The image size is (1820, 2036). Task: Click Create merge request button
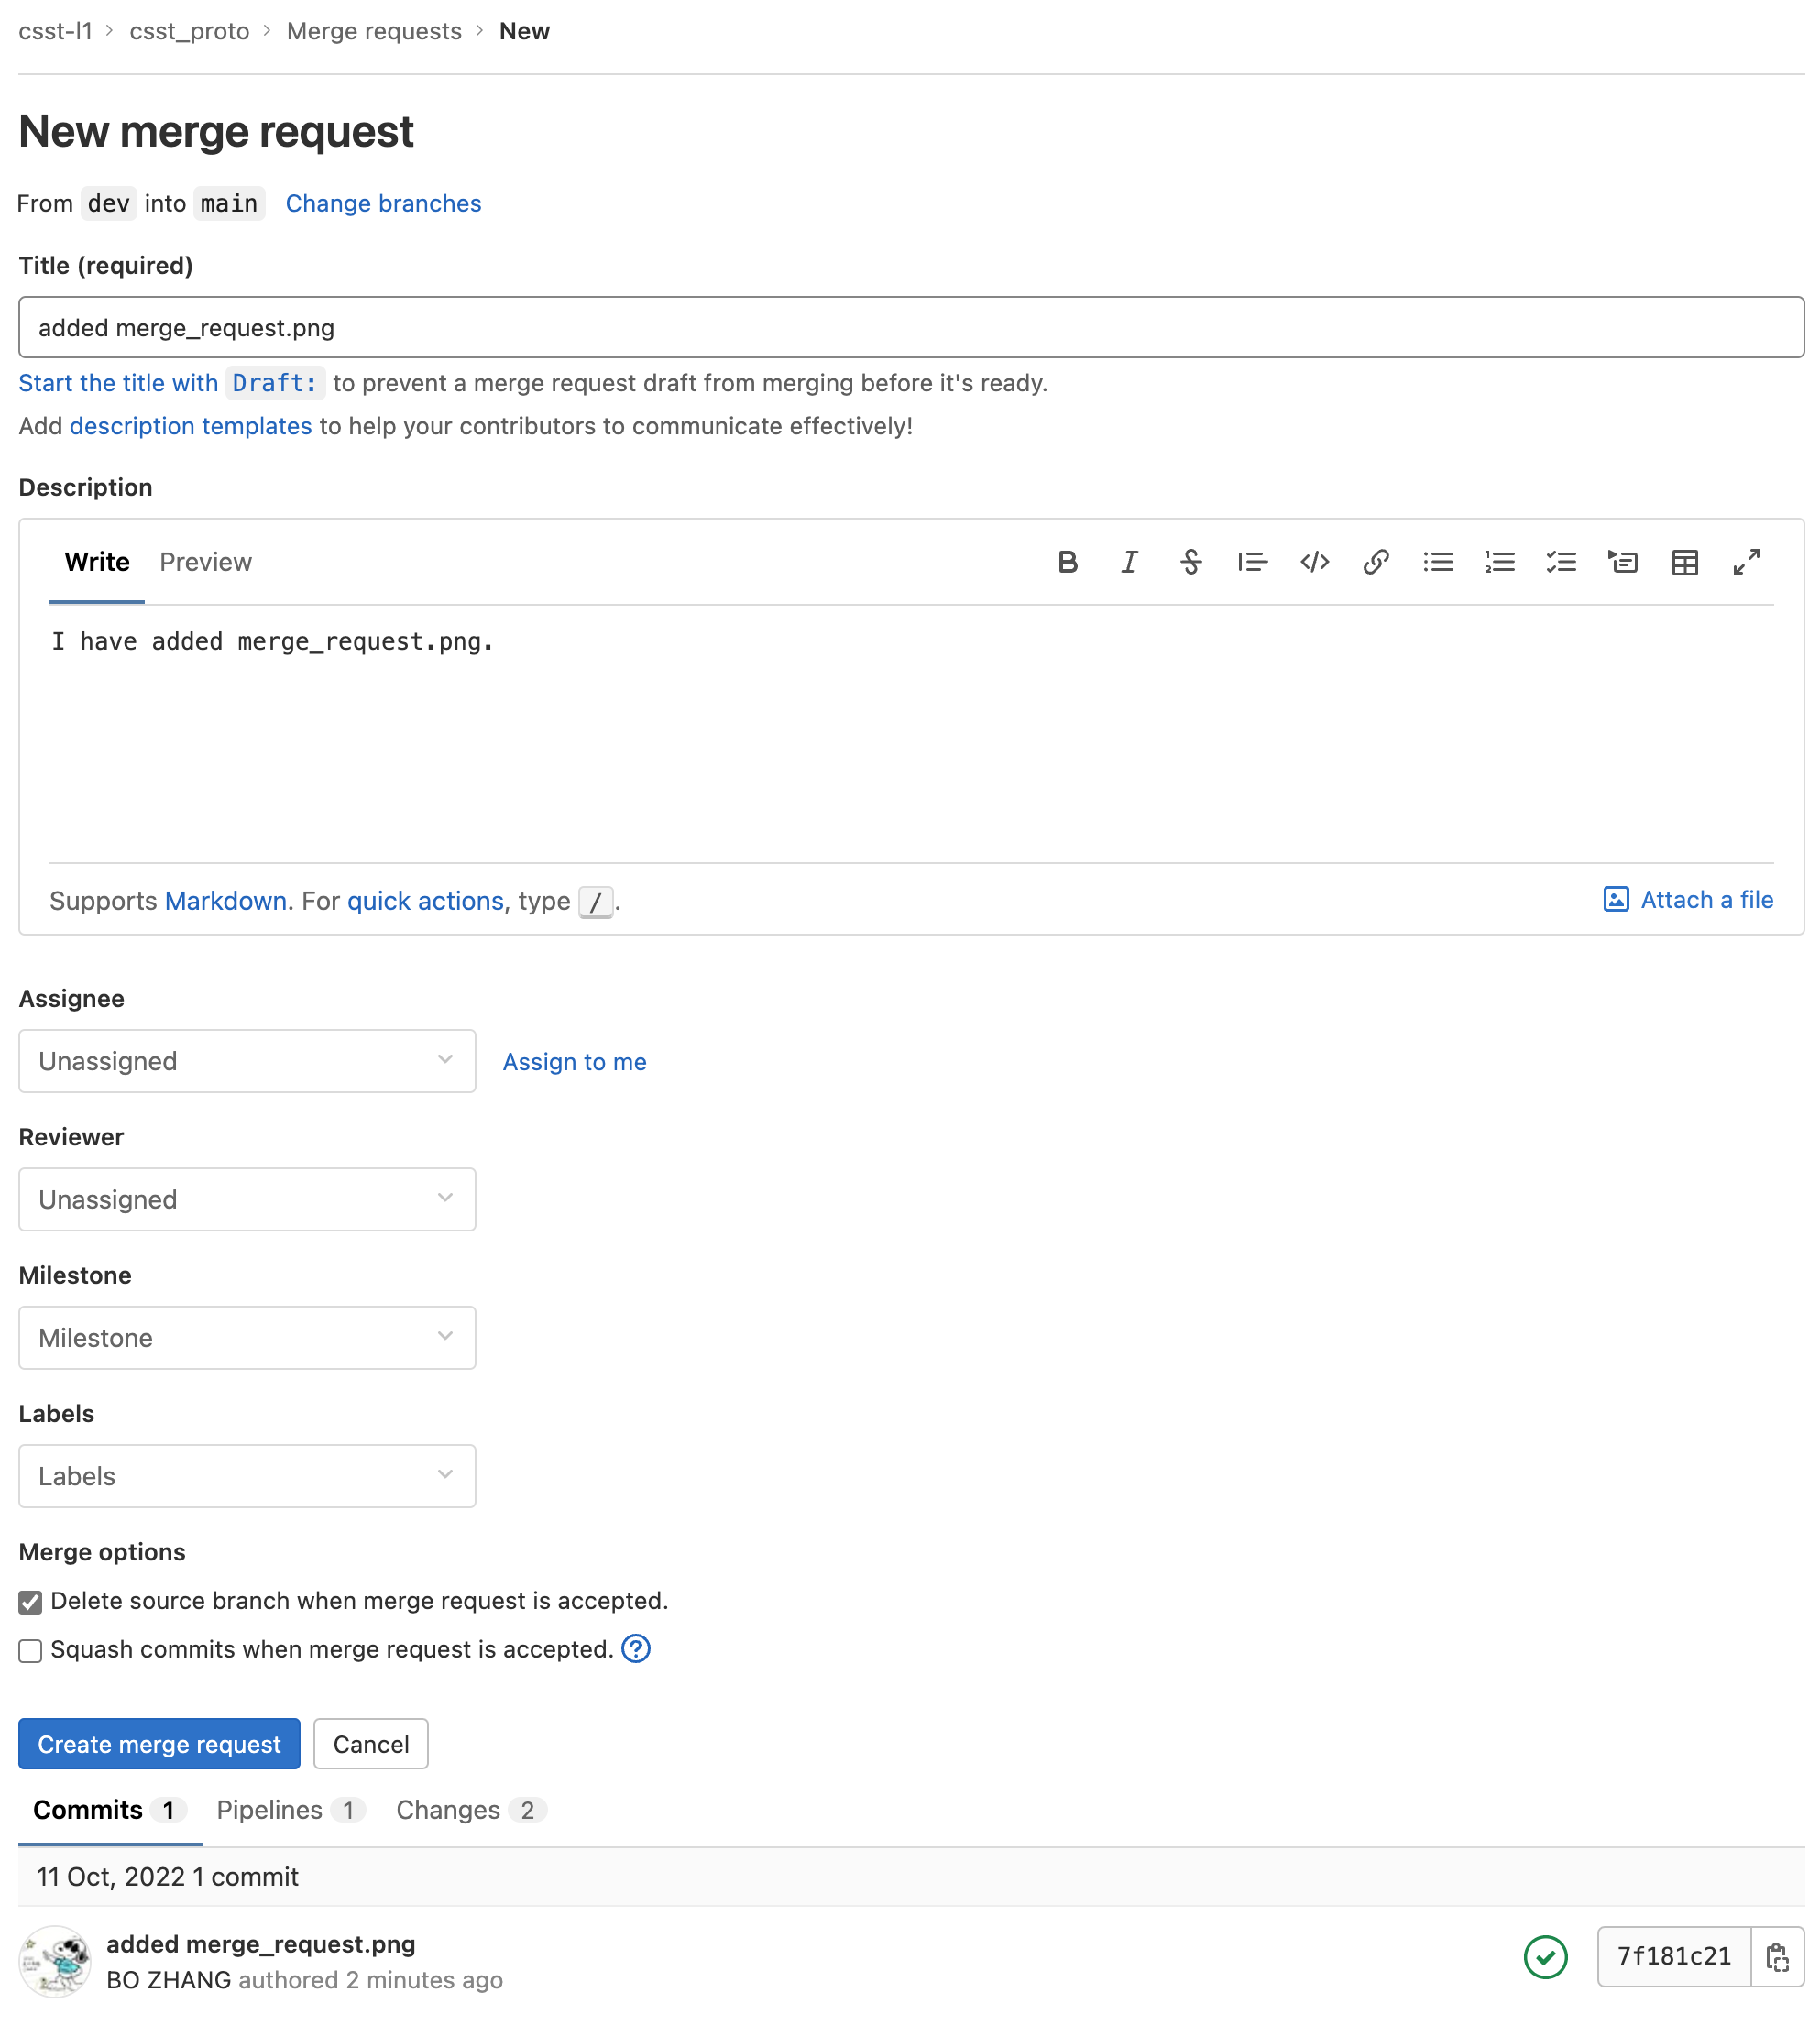(159, 1745)
